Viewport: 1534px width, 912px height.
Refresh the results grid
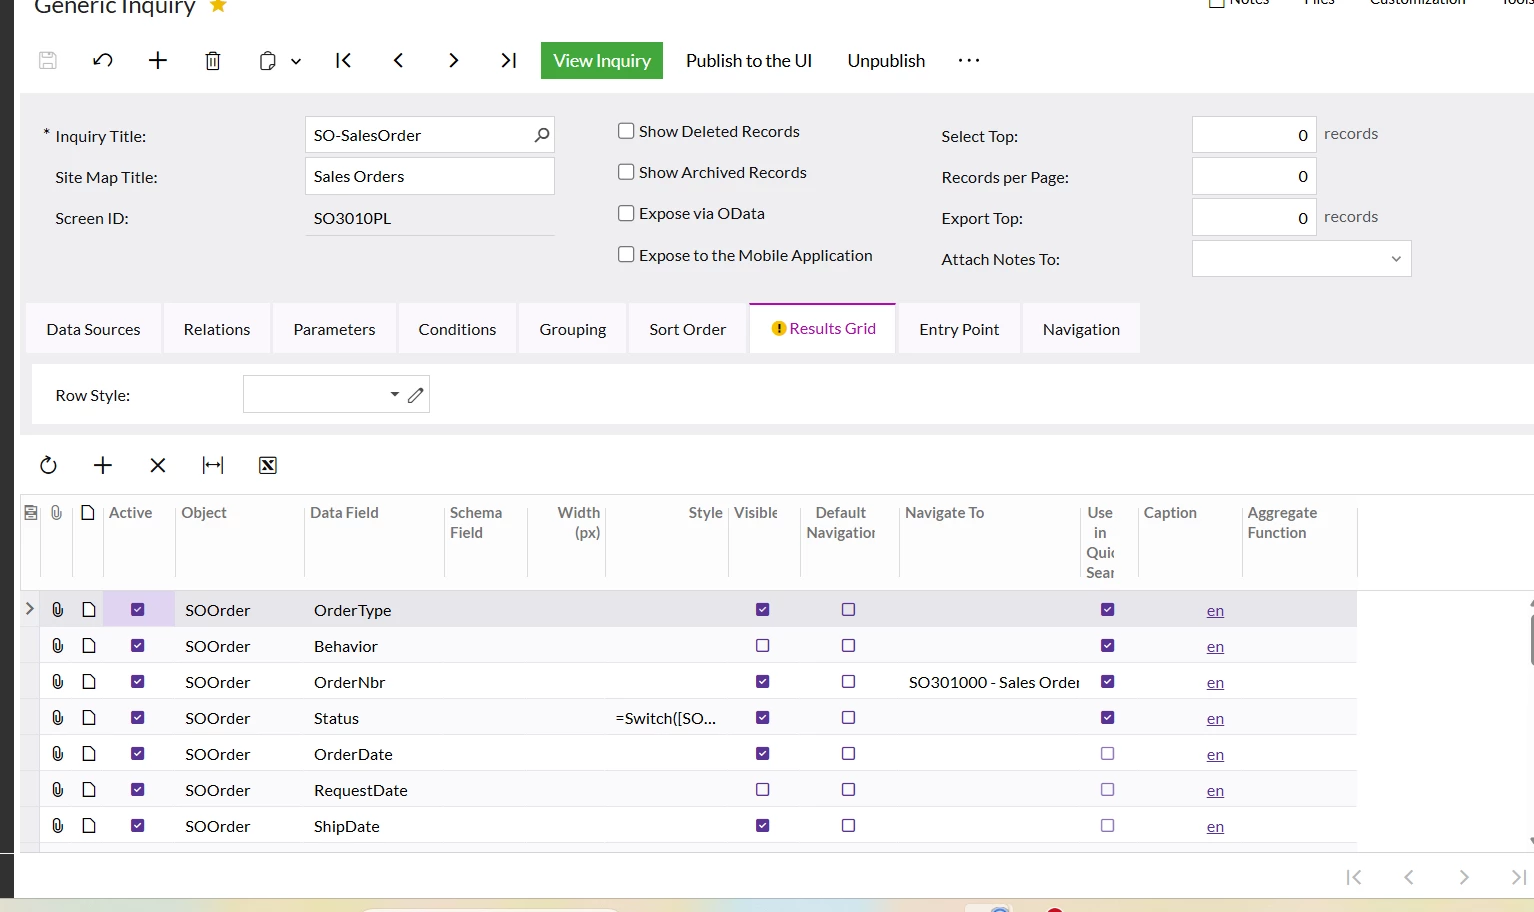tap(48, 465)
